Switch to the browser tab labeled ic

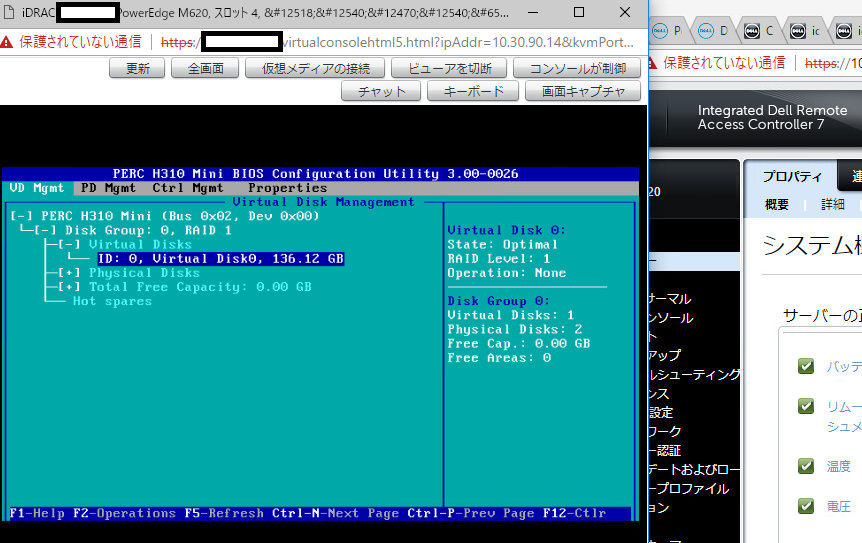805,31
